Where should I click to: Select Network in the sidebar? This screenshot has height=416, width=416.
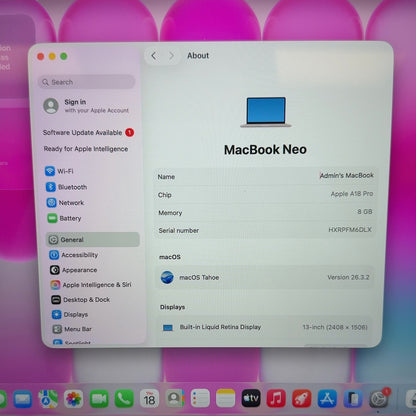pos(65,203)
